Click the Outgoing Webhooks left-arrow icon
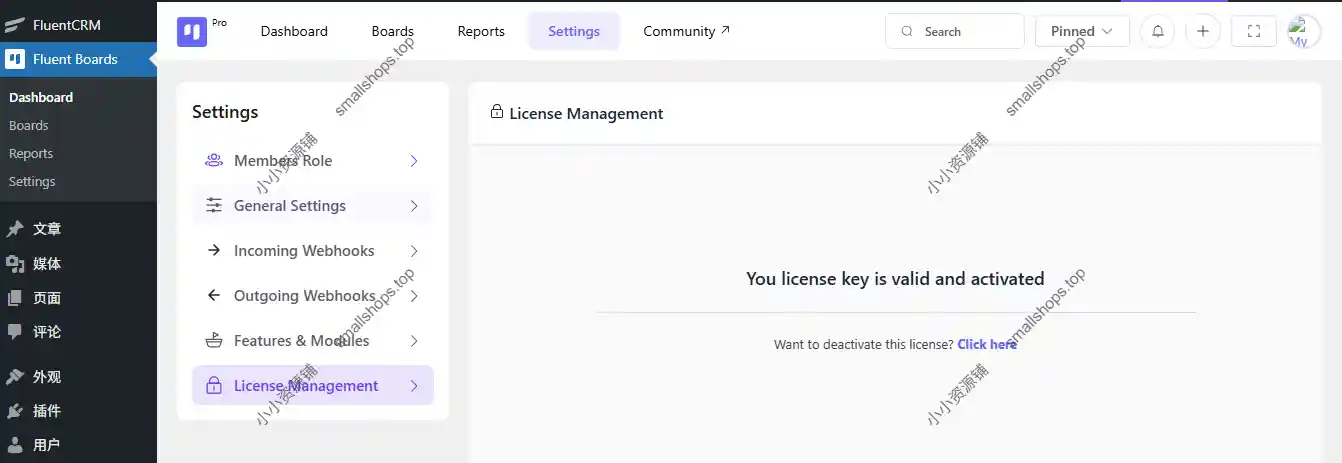Viewport: 1342px width, 463px height. [213, 295]
